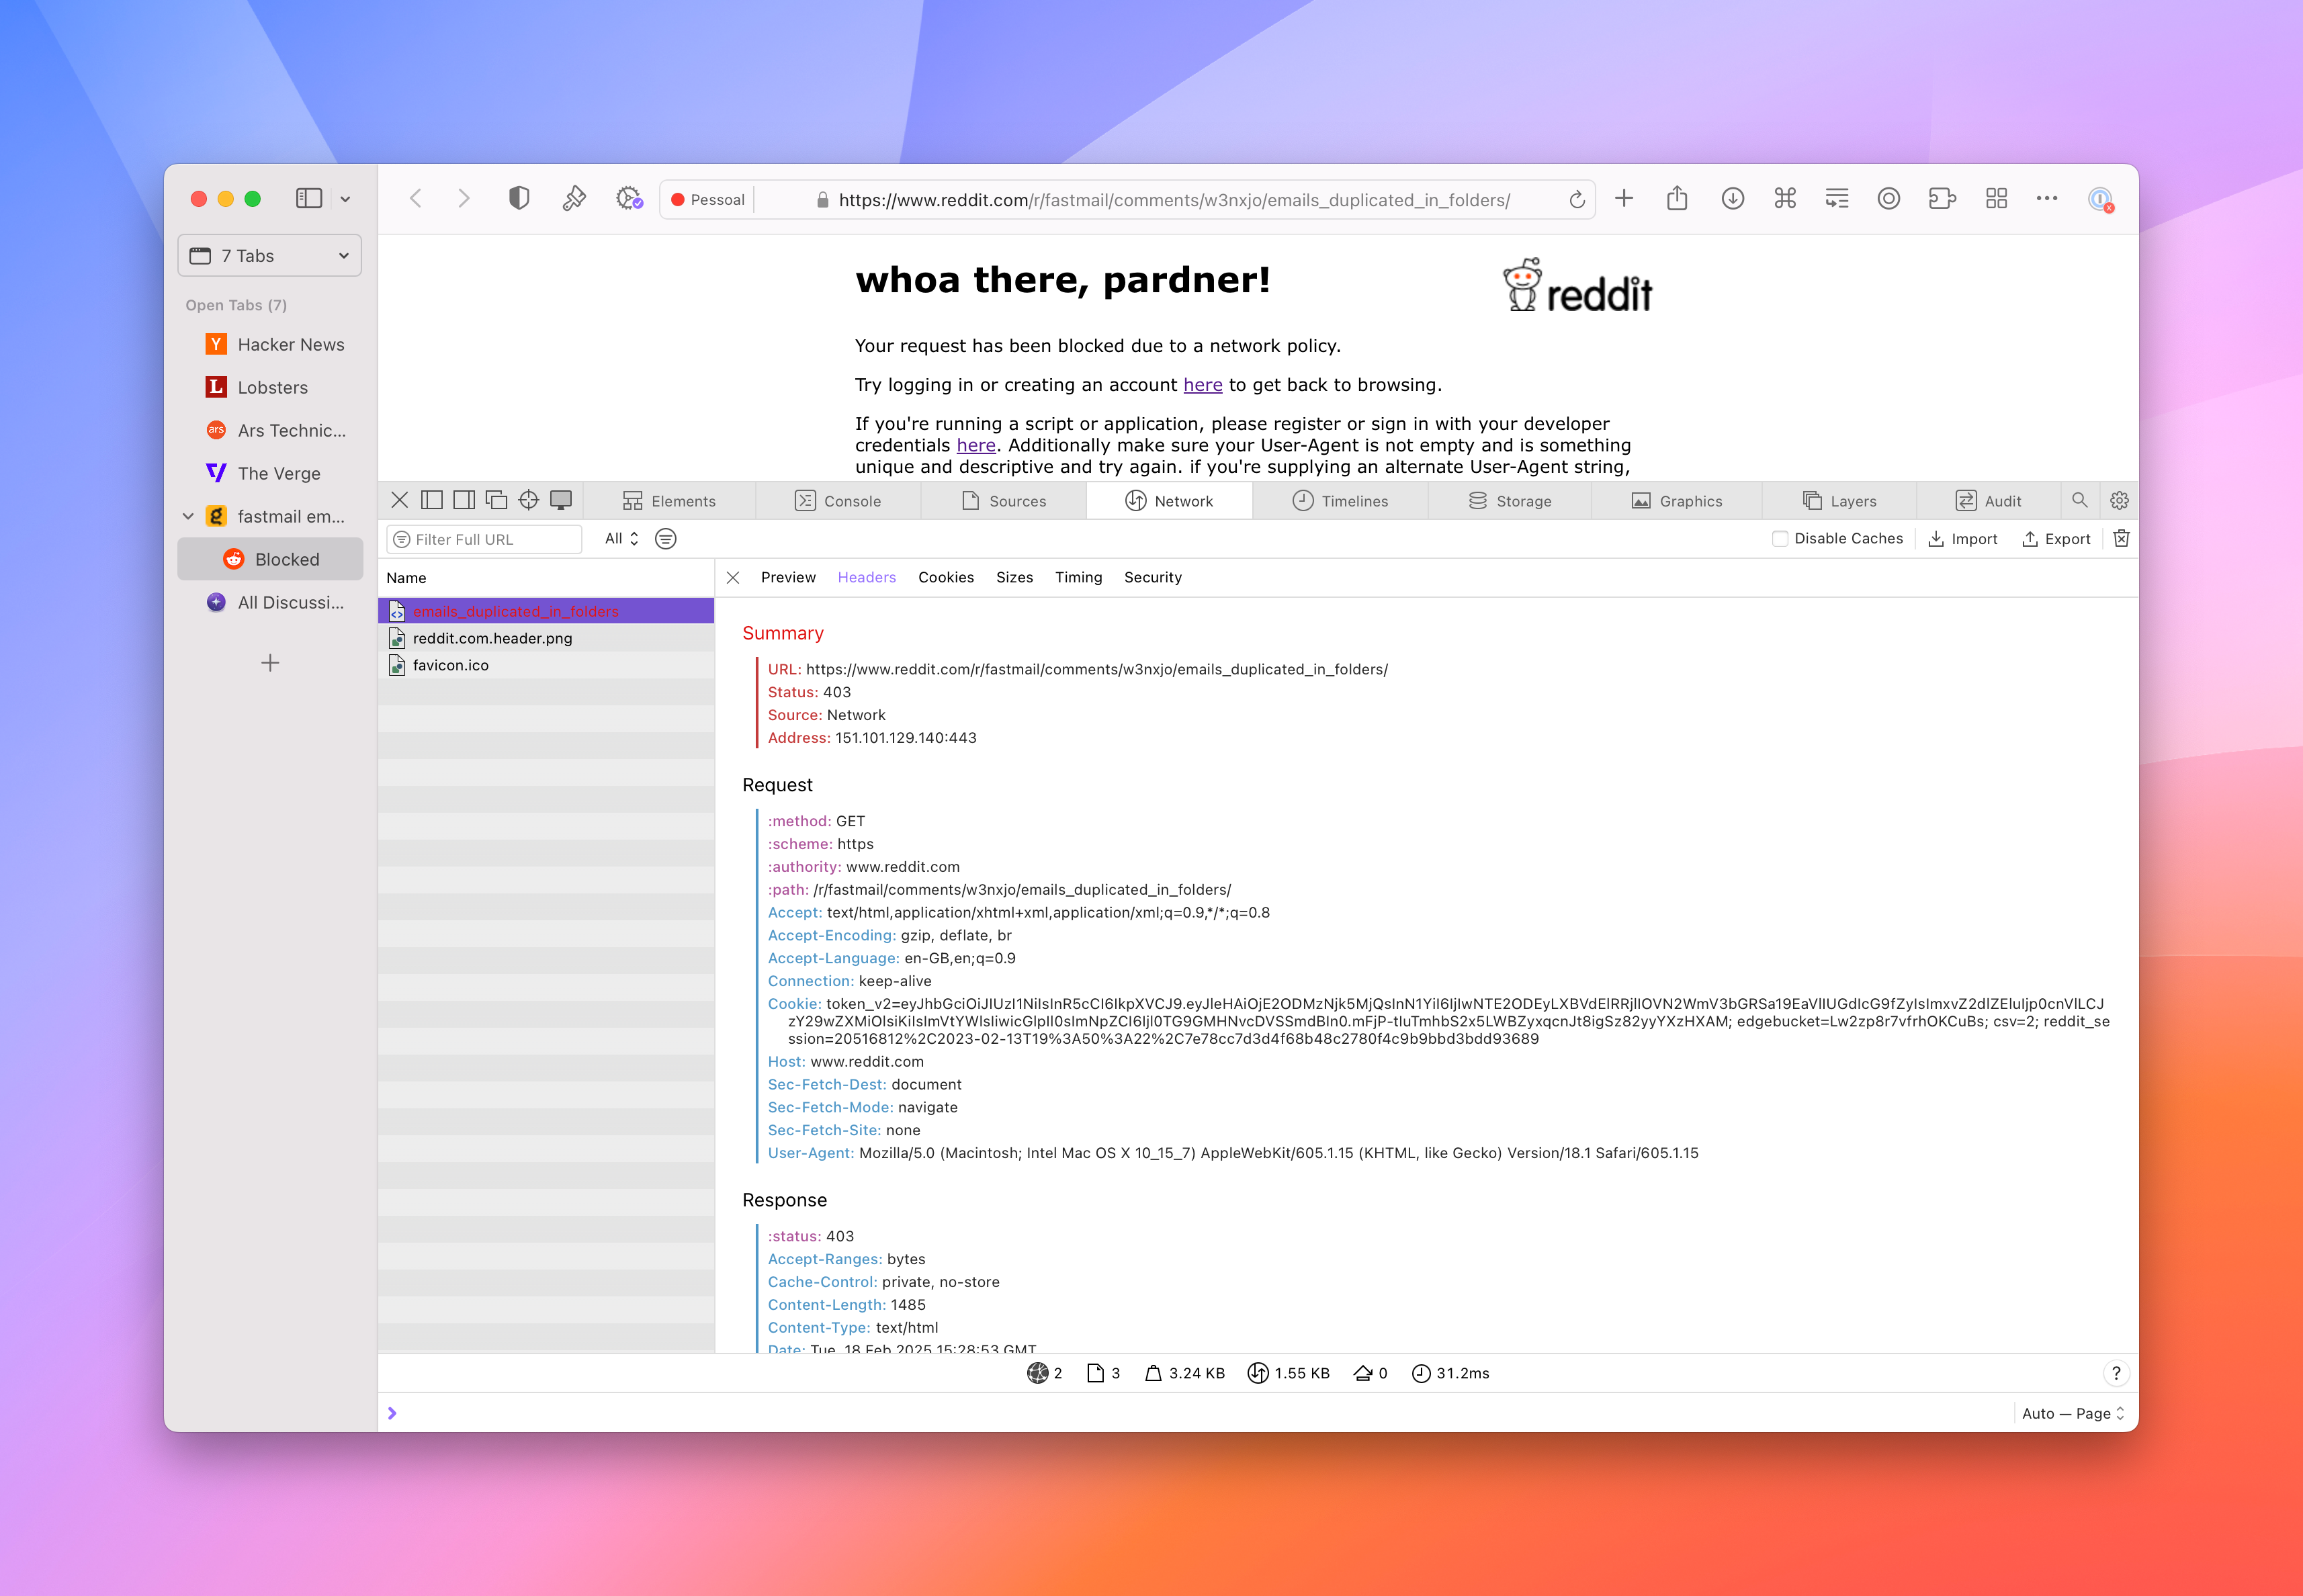Open the 7 Tabs group dropdown

click(x=270, y=256)
